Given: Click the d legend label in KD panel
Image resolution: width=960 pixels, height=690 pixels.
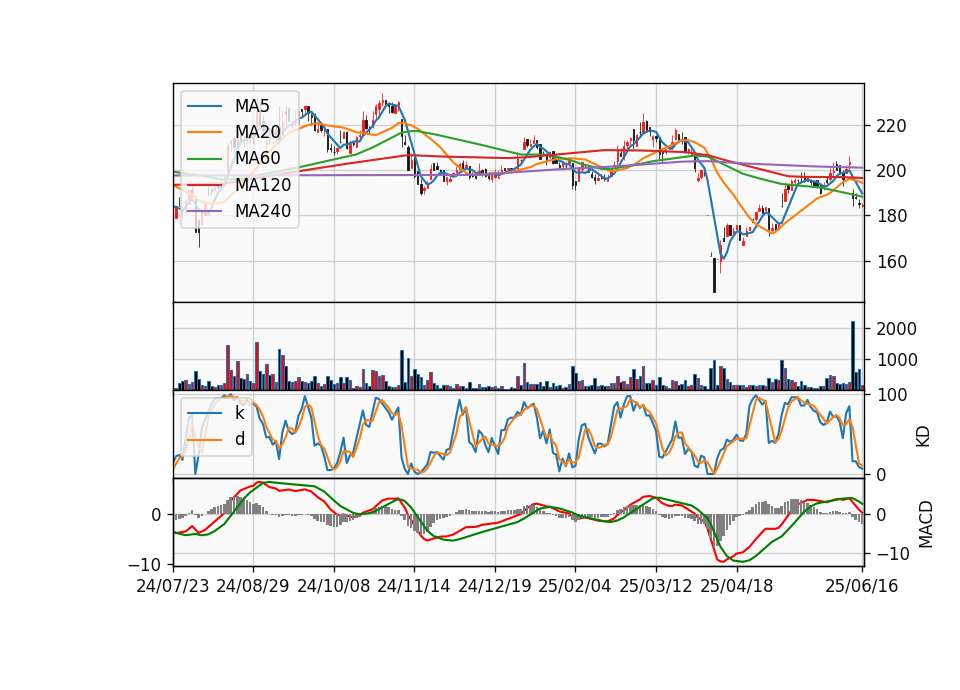Looking at the screenshot, I should click(x=239, y=438).
